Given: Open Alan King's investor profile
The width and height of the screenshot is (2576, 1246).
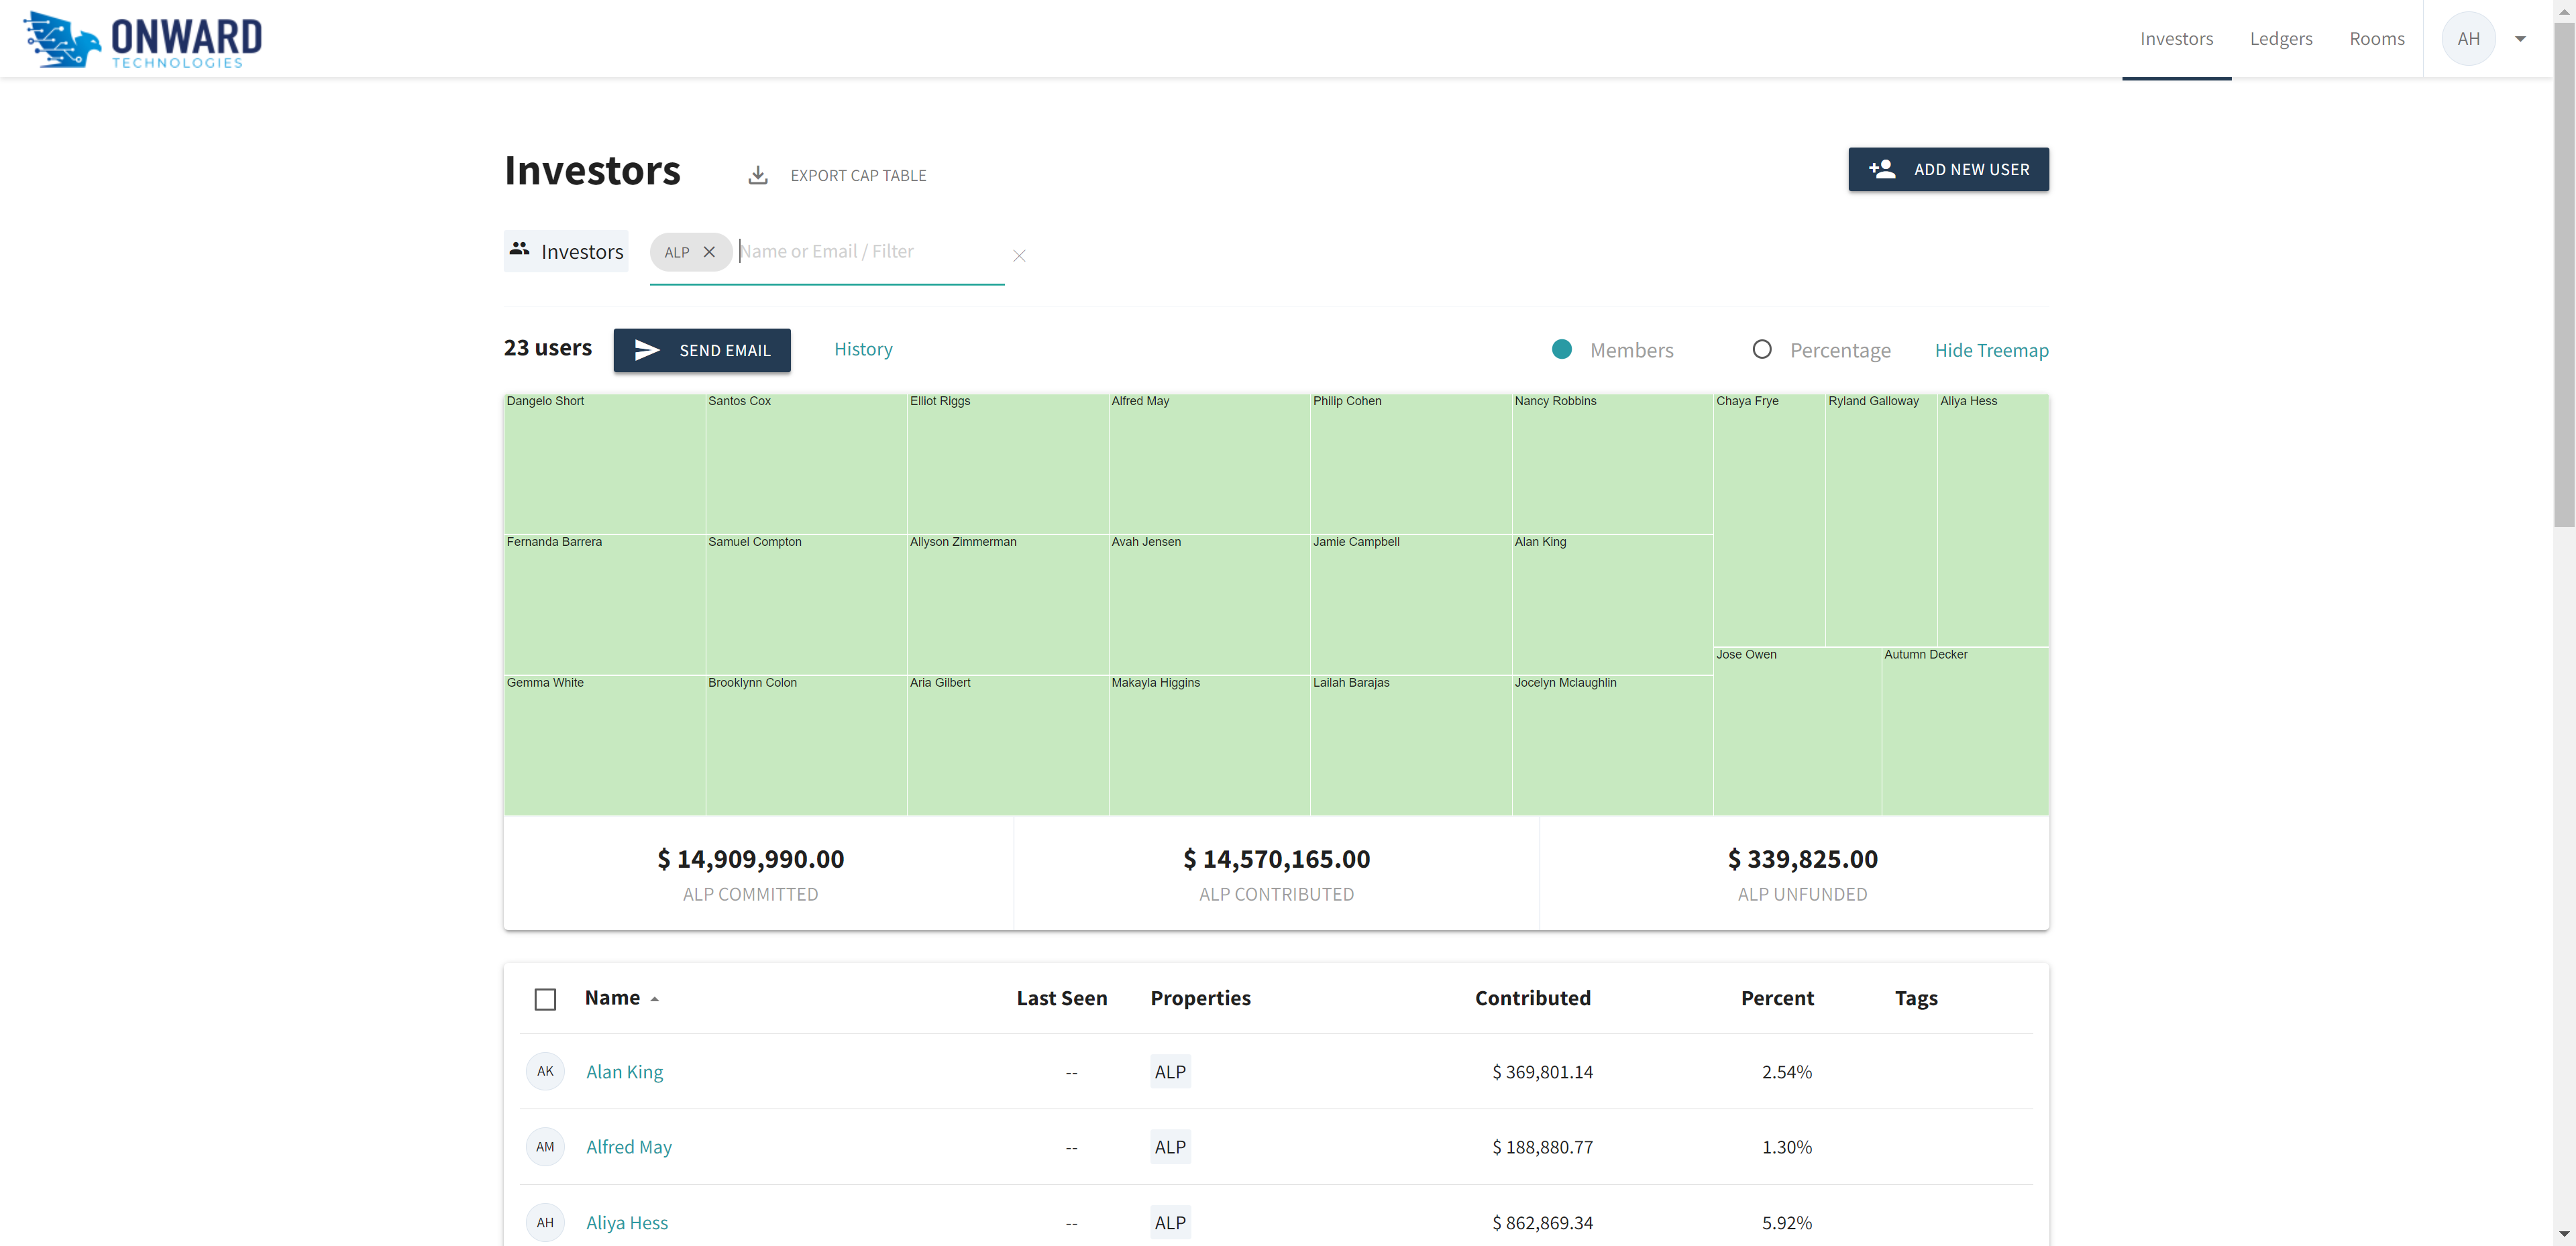Looking at the screenshot, I should [x=624, y=1072].
